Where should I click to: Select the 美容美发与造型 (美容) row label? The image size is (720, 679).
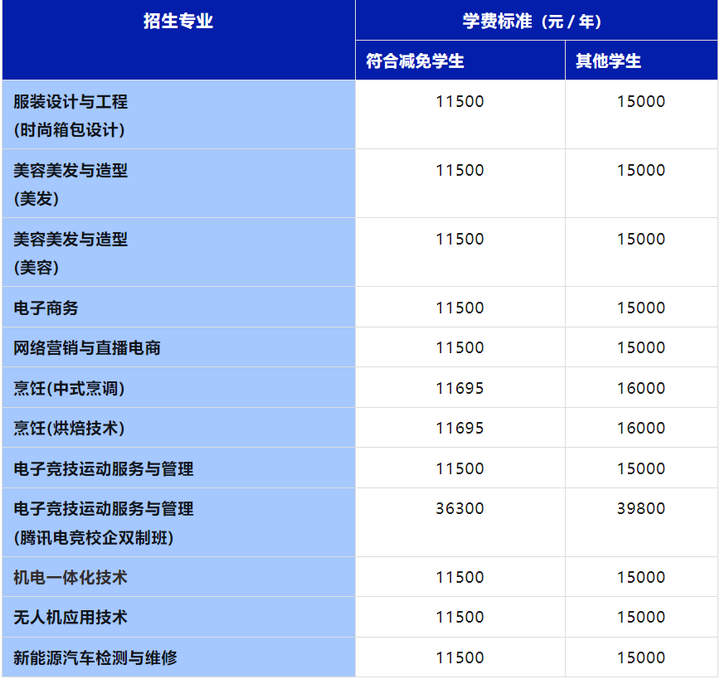71,253
